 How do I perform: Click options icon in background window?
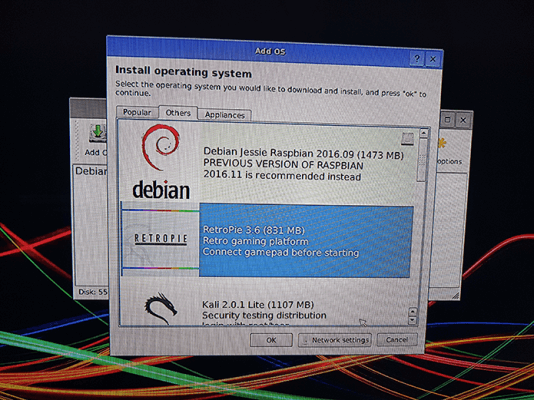[x=442, y=143]
